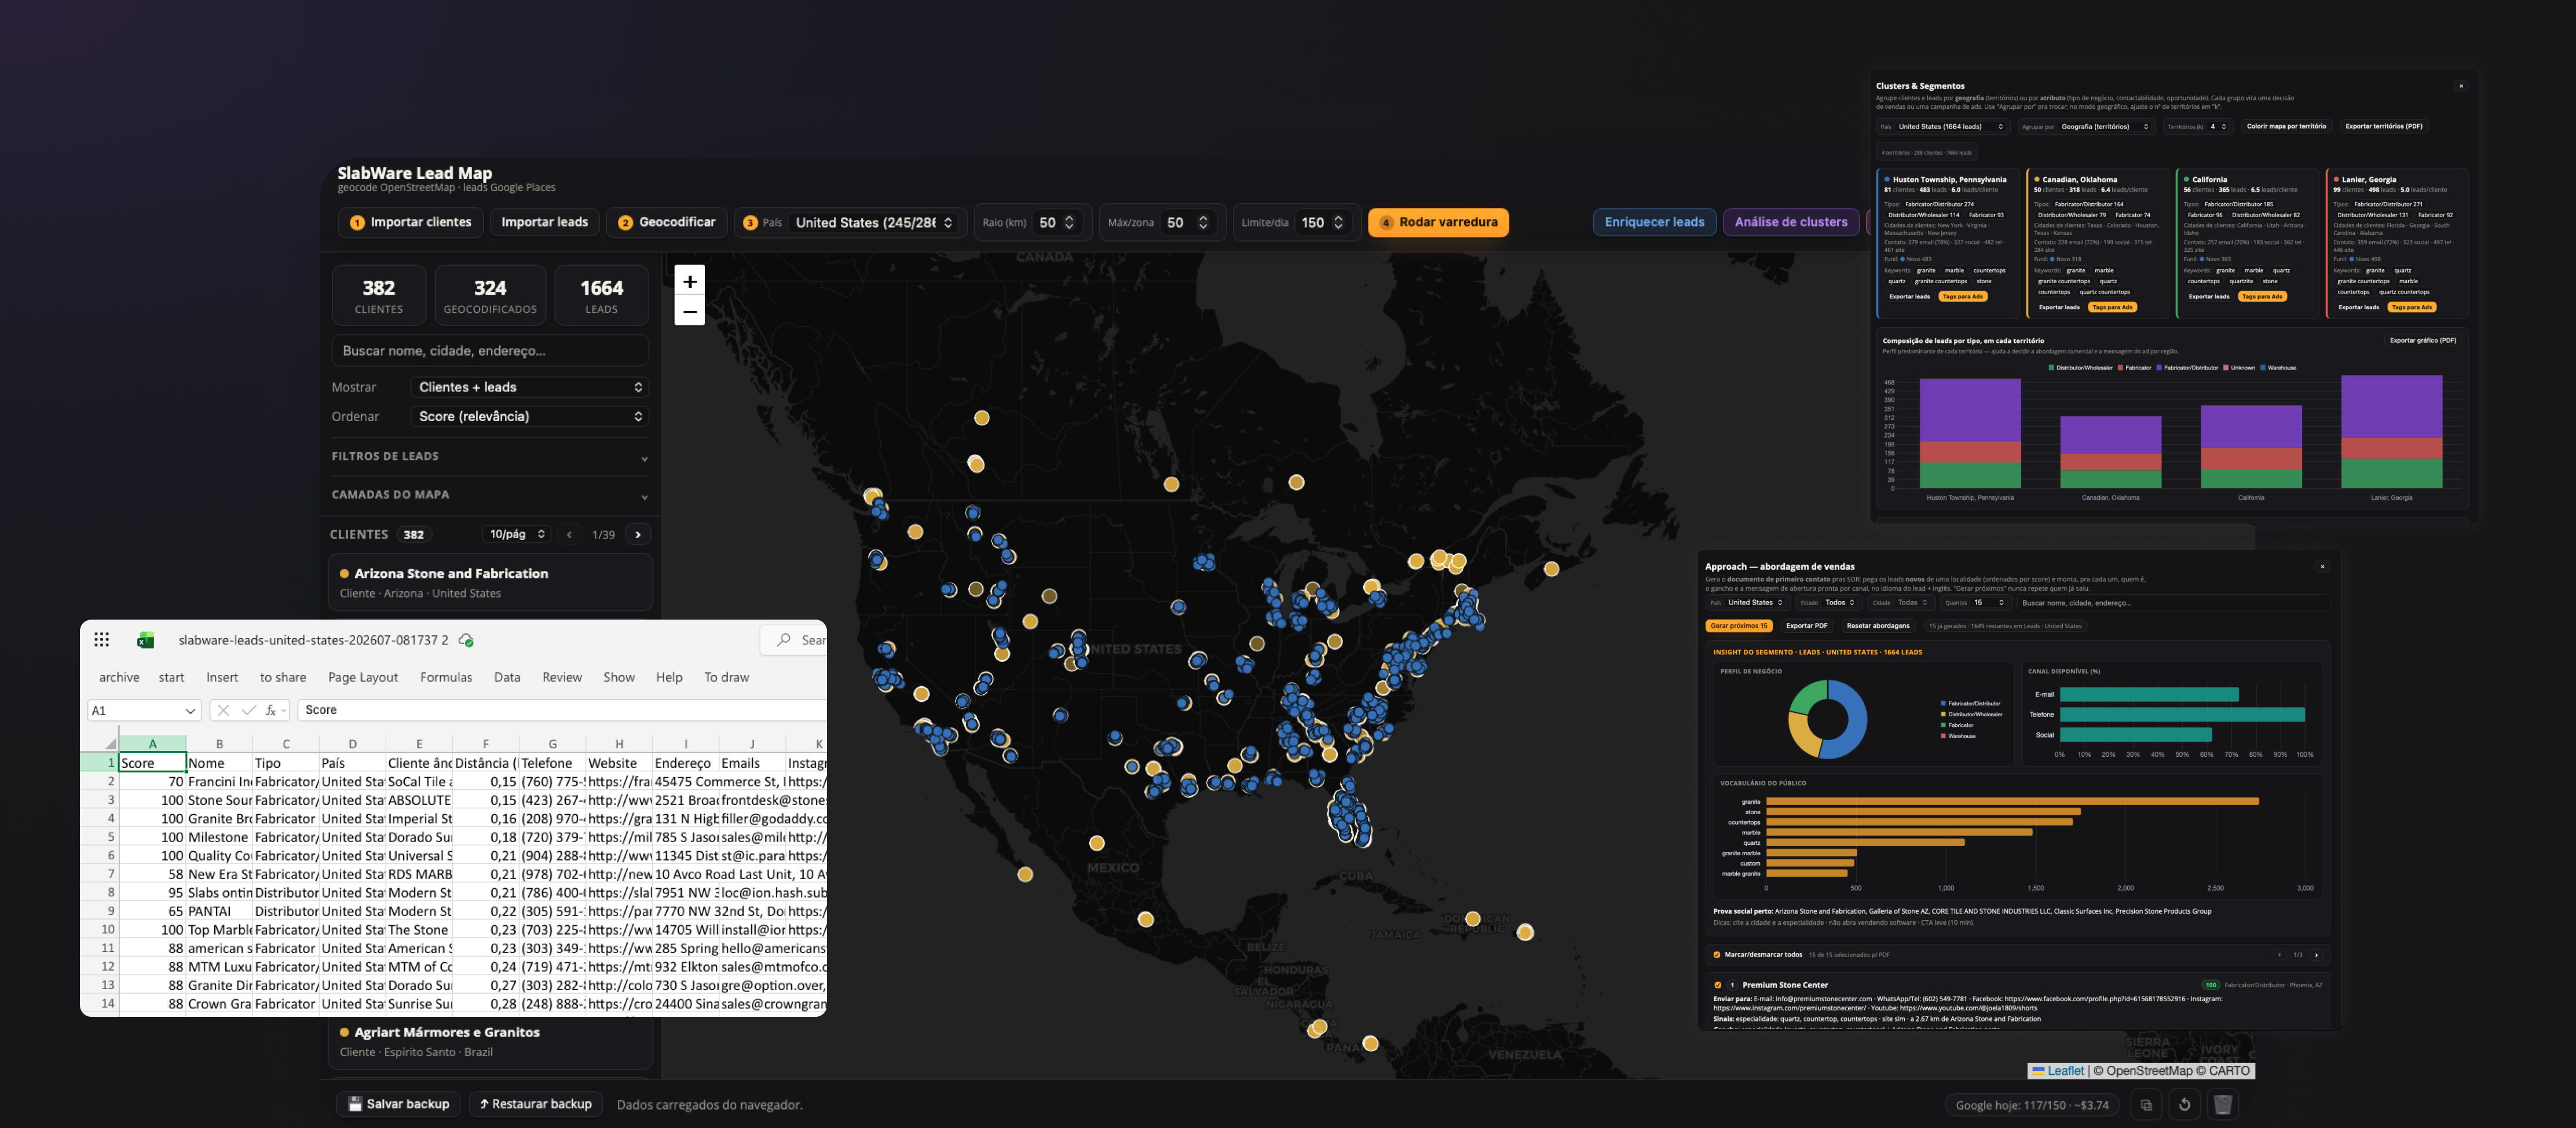This screenshot has height=1128, width=2576.
Task: Close the Clusters & Segmentos panel
Action: 2461,86
